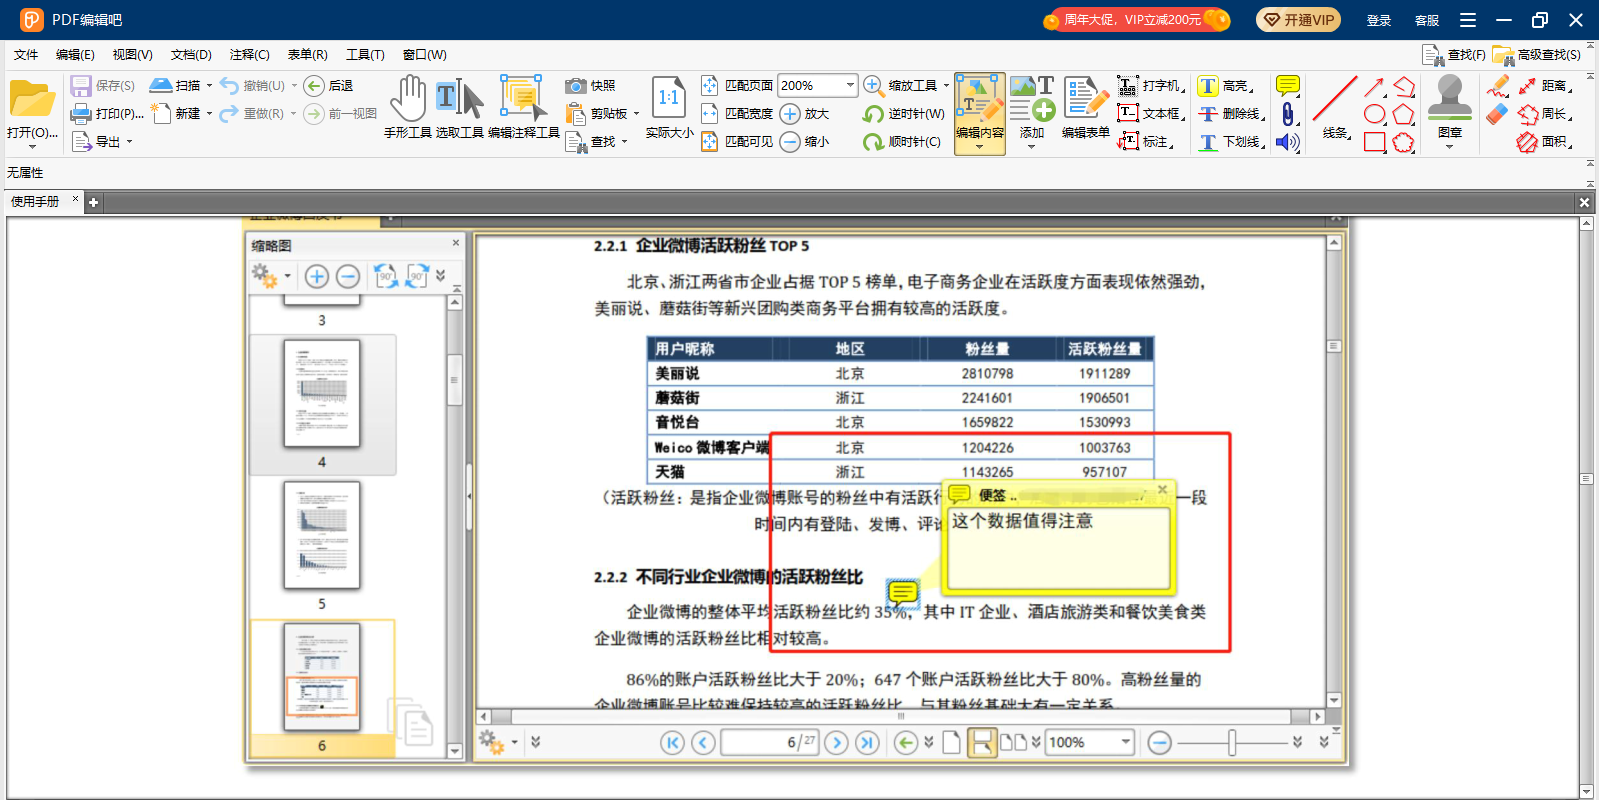Click the 登录 login link
1599x800 pixels.
click(1379, 20)
